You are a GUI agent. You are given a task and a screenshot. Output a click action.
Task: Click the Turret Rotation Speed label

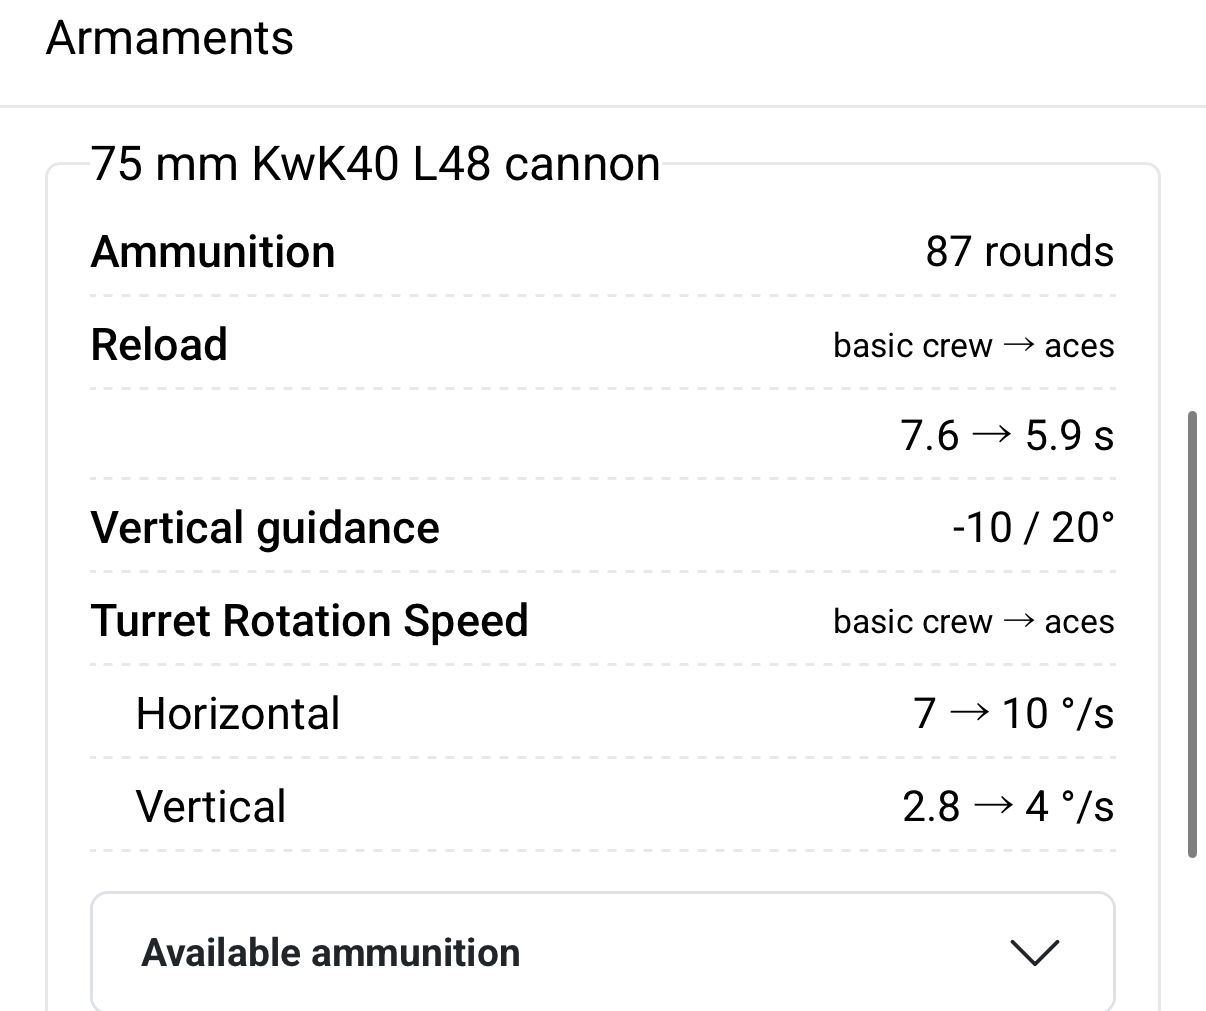[309, 621]
